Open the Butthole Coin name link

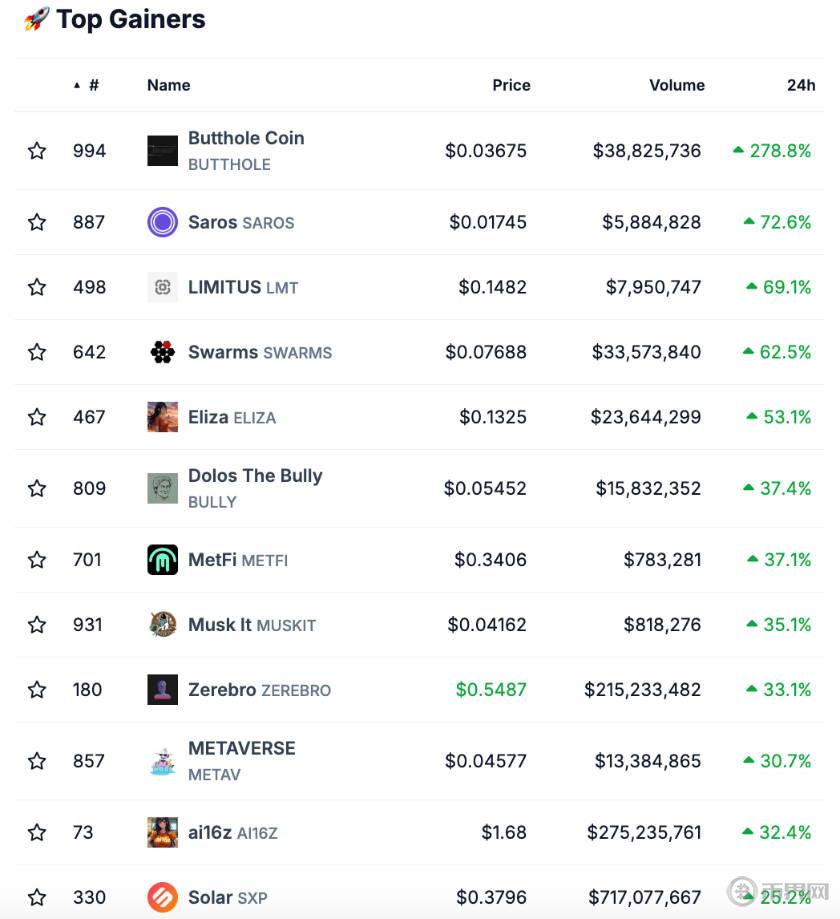(246, 138)
